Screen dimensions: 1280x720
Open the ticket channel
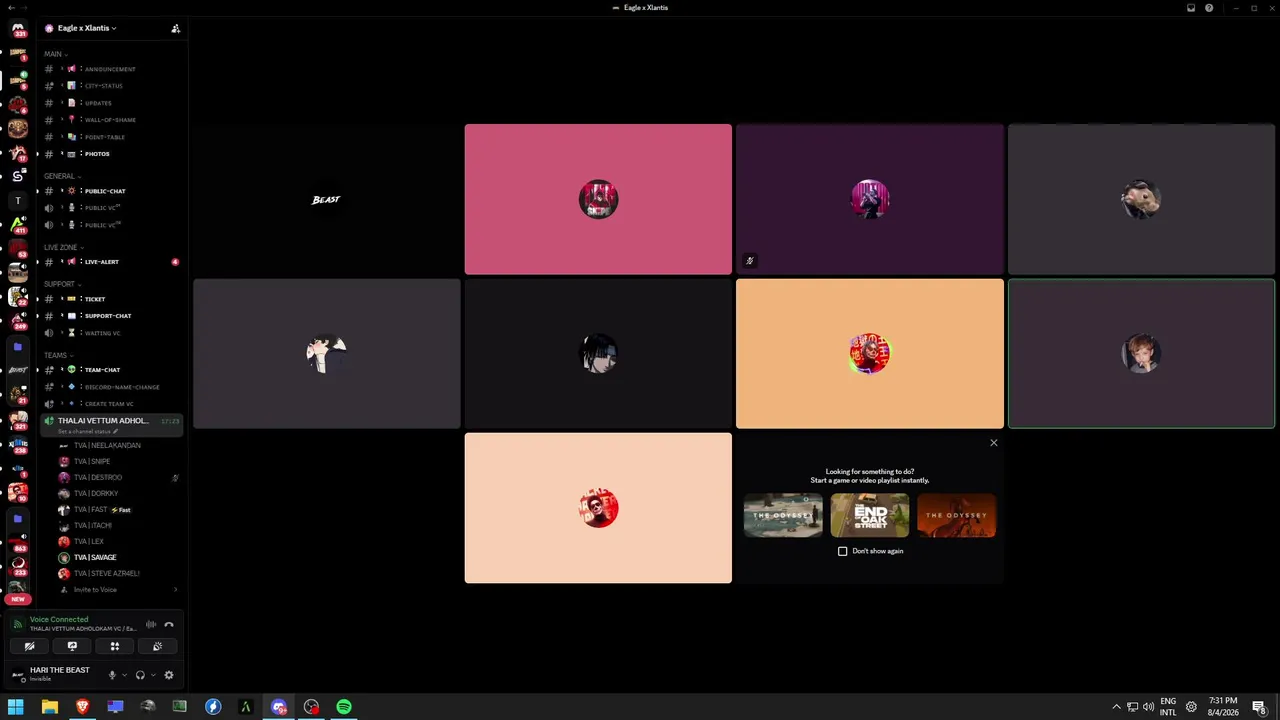point(110,299)
